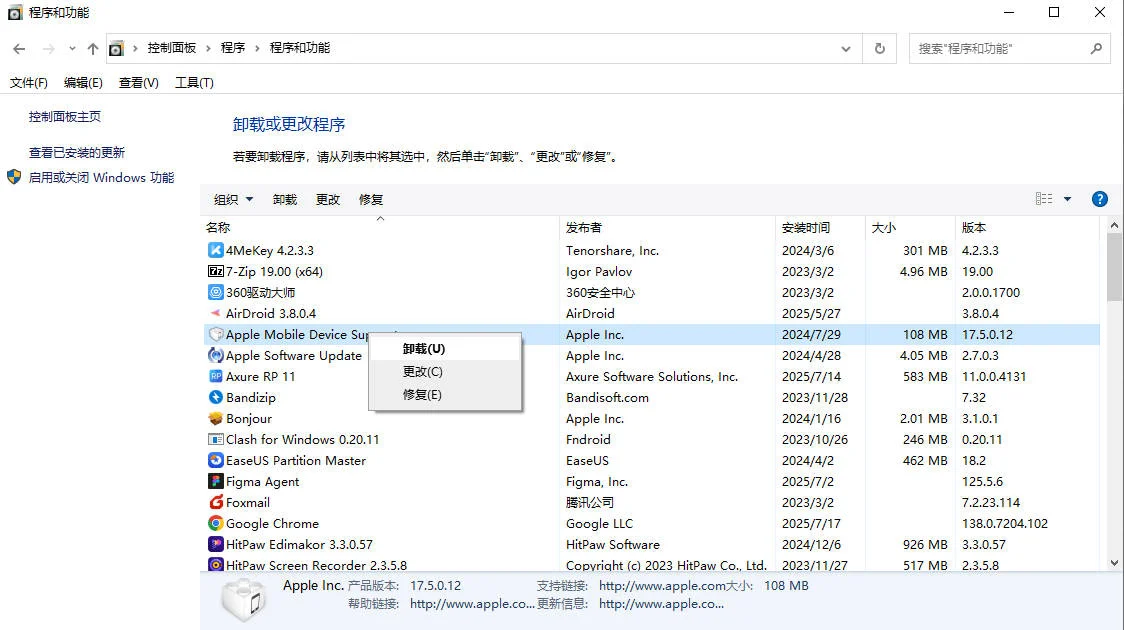Go up one level with up arrow
Screen dimensions: 1124x630
[x=92, y=49]
